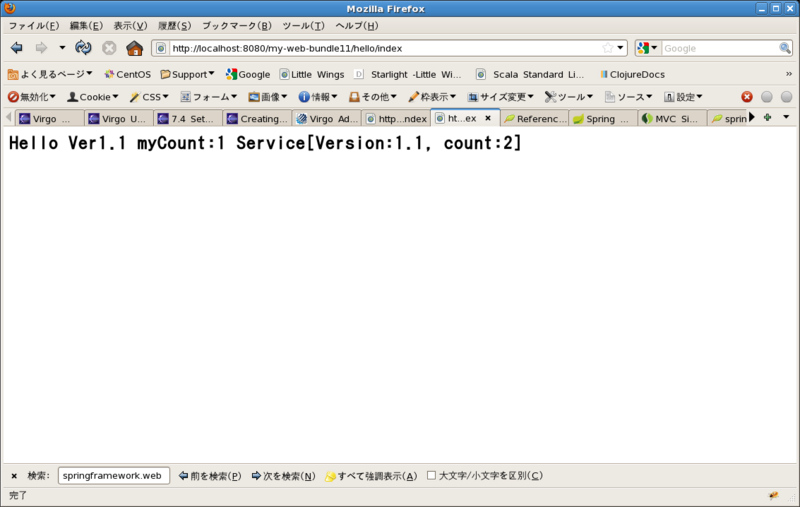
Task: Open the ツール menu in menu bar
Action: coord(304,26)
